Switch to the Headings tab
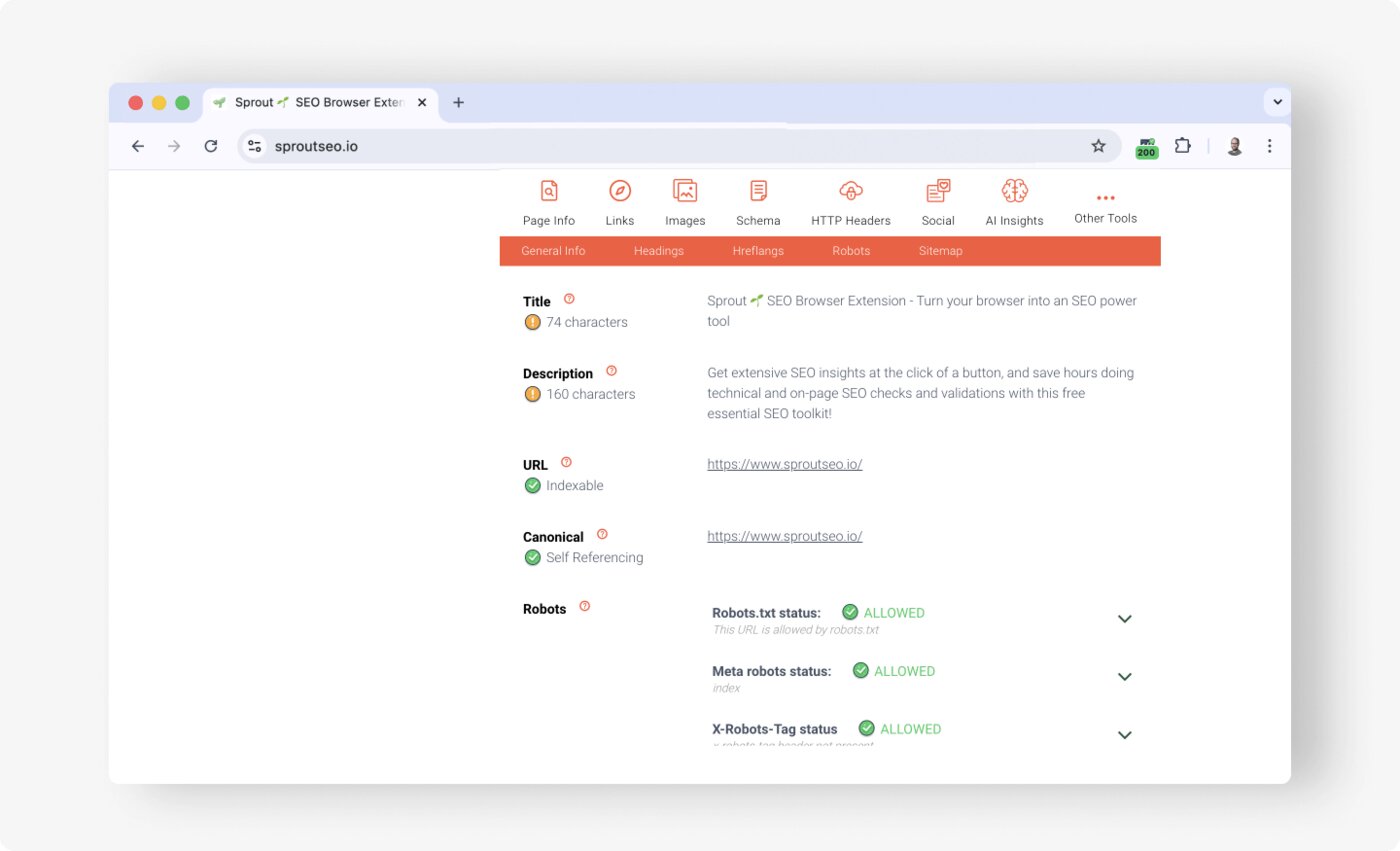This screenshot has height=851, width=1400. [x=658, y=250]
